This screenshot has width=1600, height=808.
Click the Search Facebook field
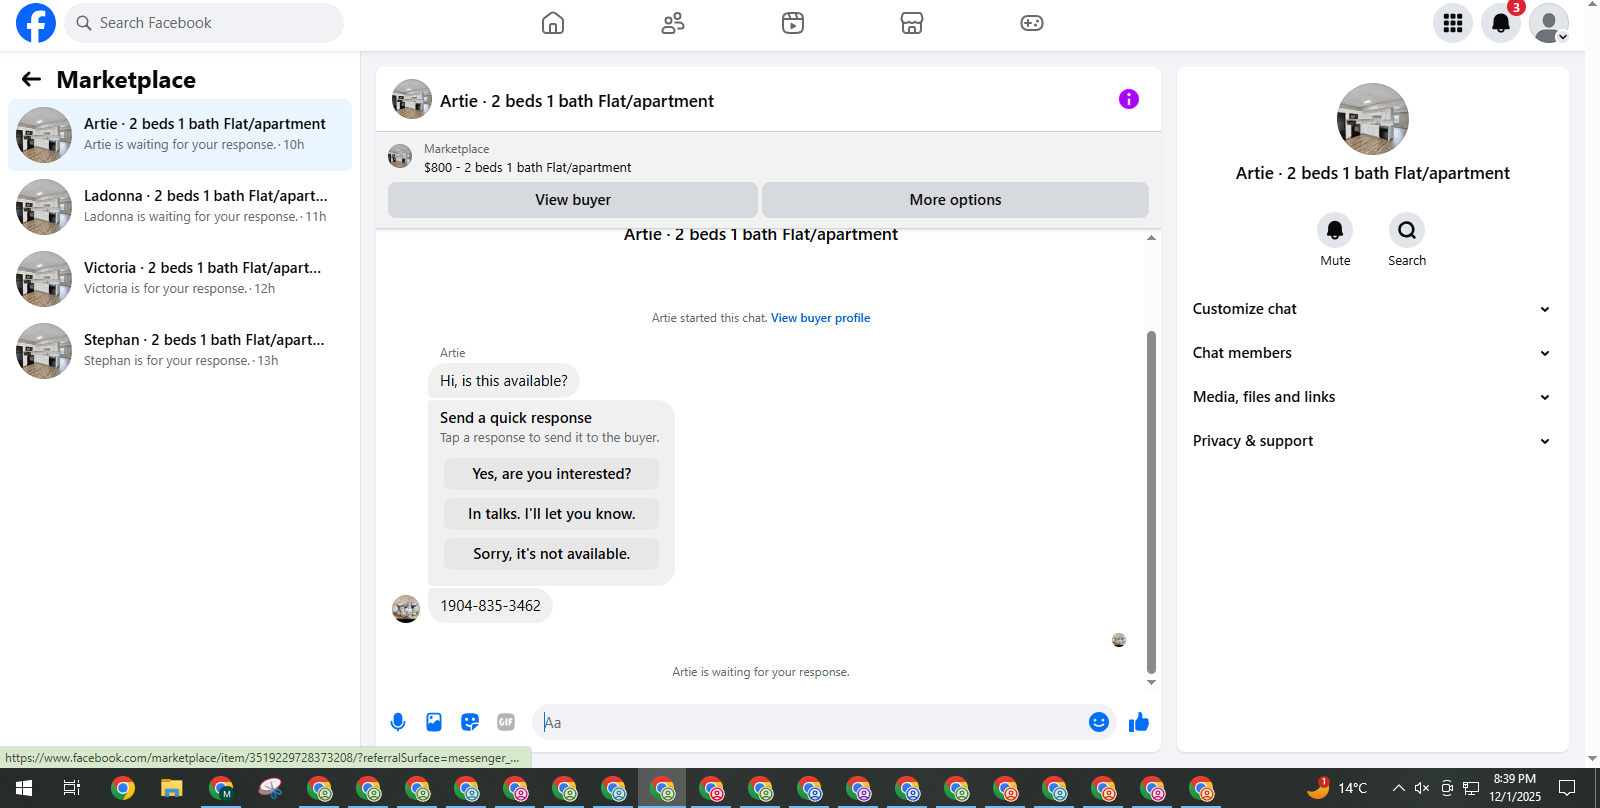point(204,23)
